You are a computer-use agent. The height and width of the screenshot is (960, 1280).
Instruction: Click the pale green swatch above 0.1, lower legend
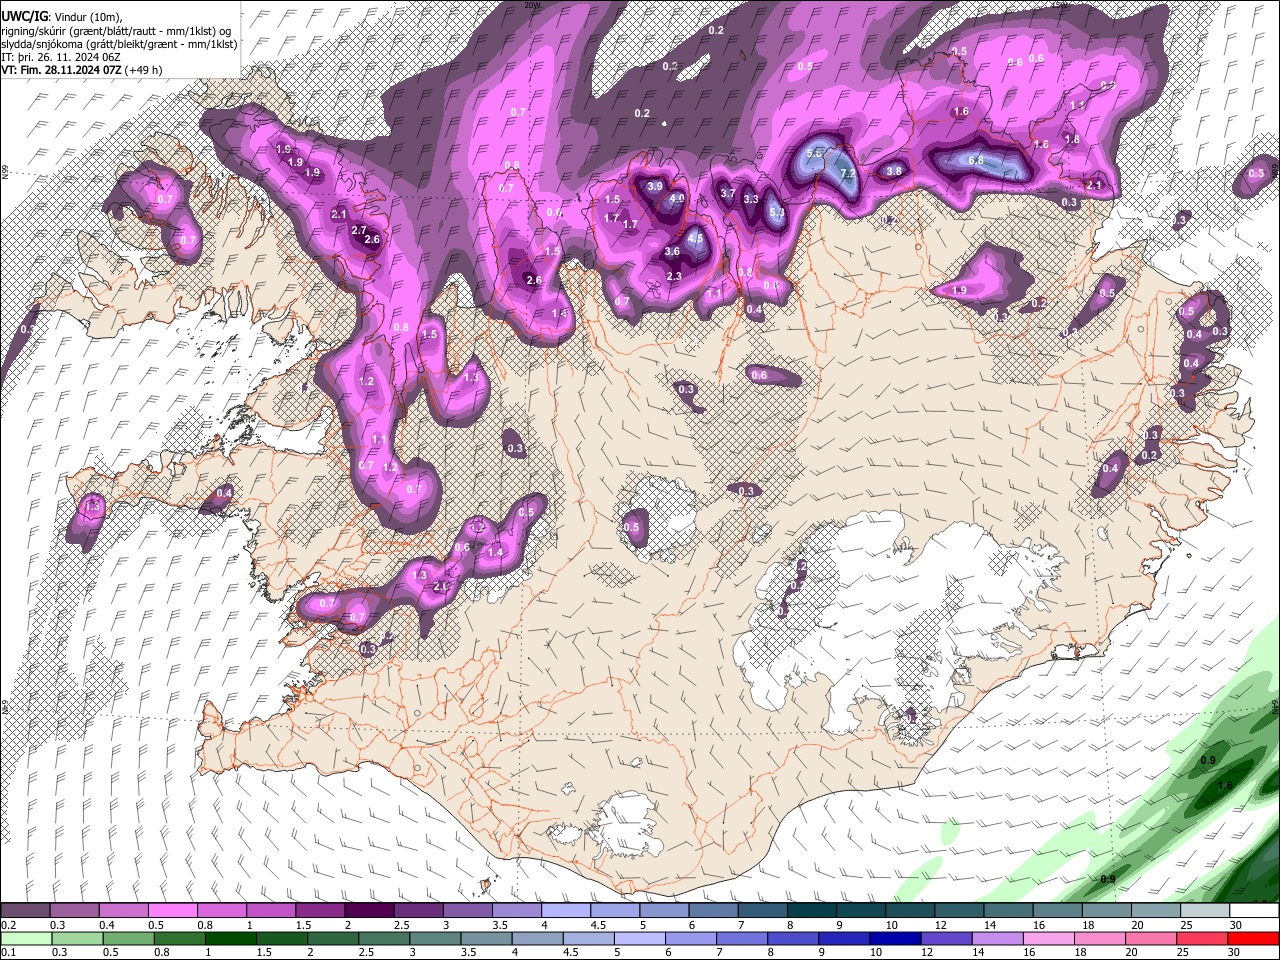pyautogui.click(x=25, y=938)
